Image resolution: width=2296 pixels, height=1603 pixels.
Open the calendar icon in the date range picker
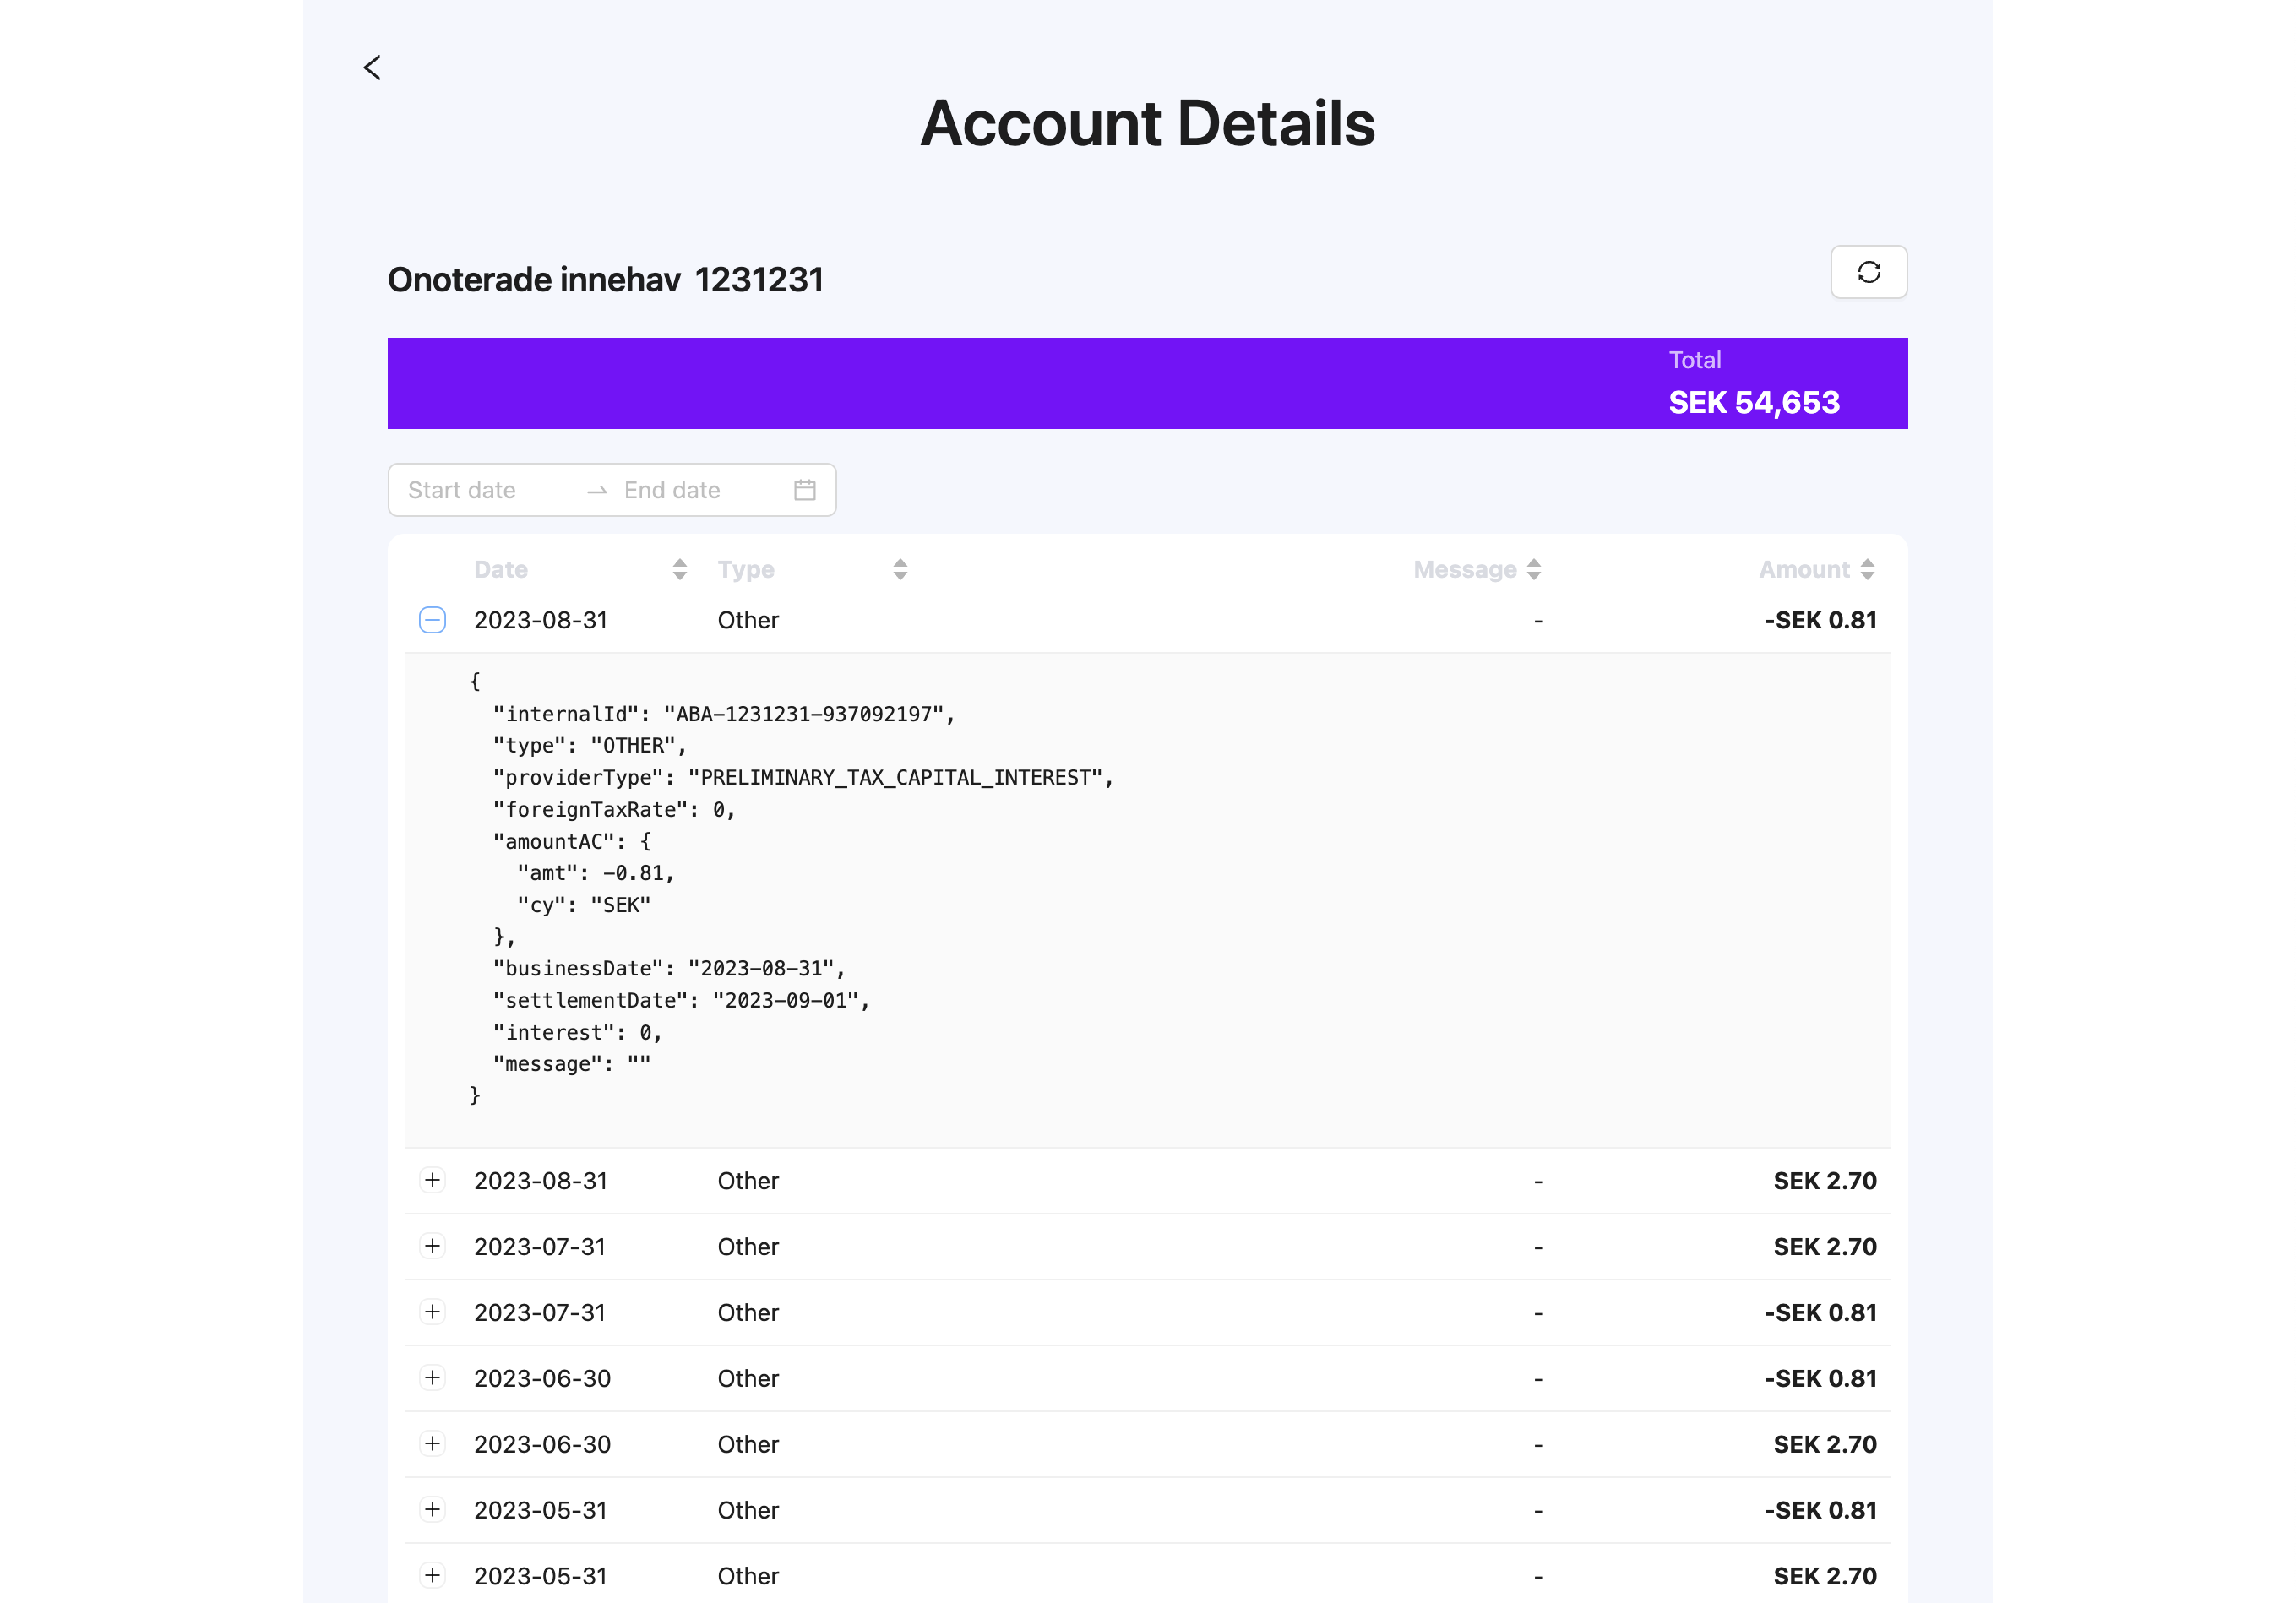(803, 490)
